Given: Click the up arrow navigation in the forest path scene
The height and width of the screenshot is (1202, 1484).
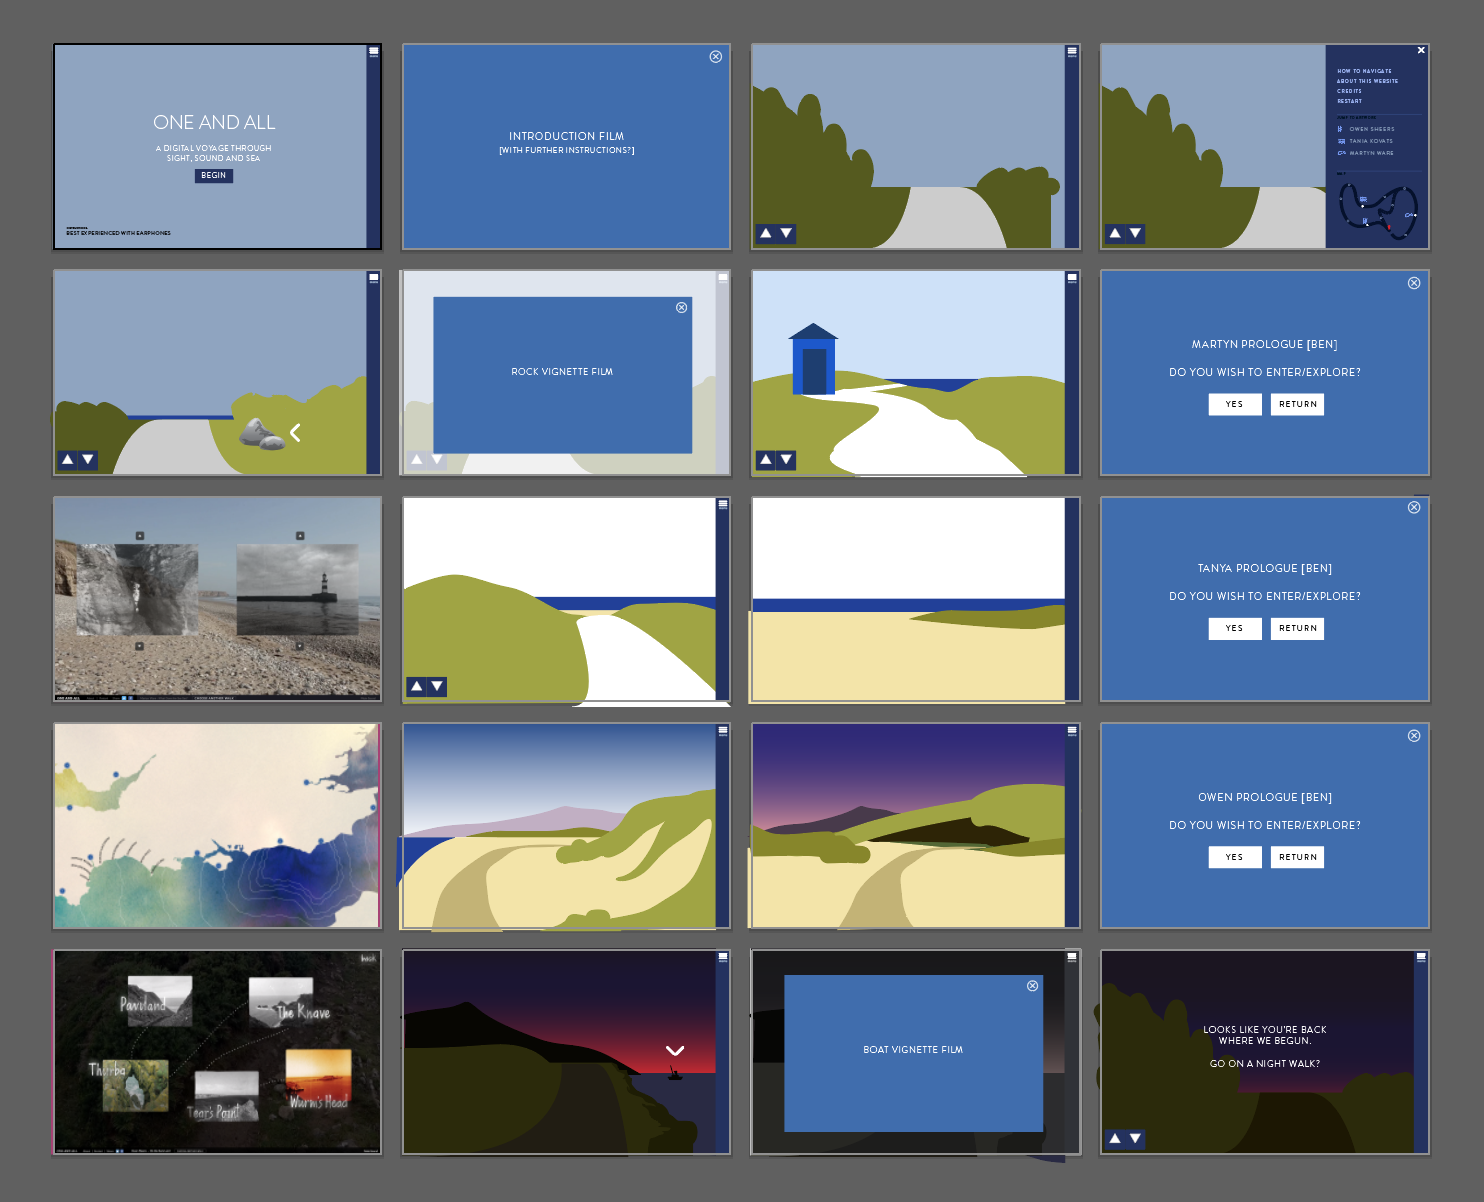Looking at the screenshot, I should point(767,233).
